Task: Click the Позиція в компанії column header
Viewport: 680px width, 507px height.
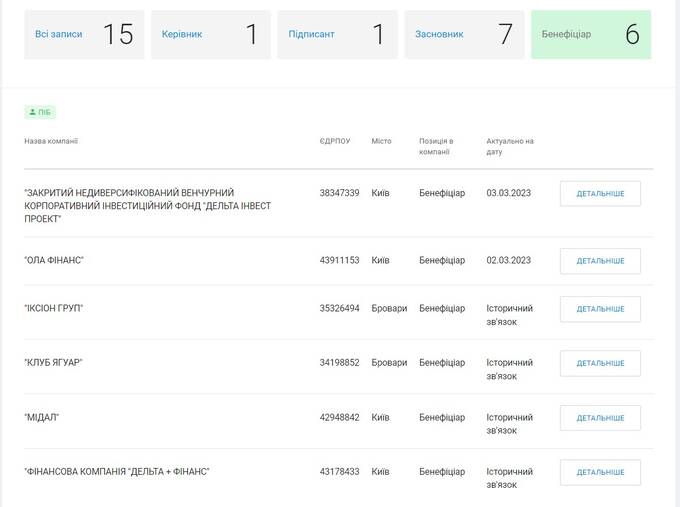Action: (436, 147)
